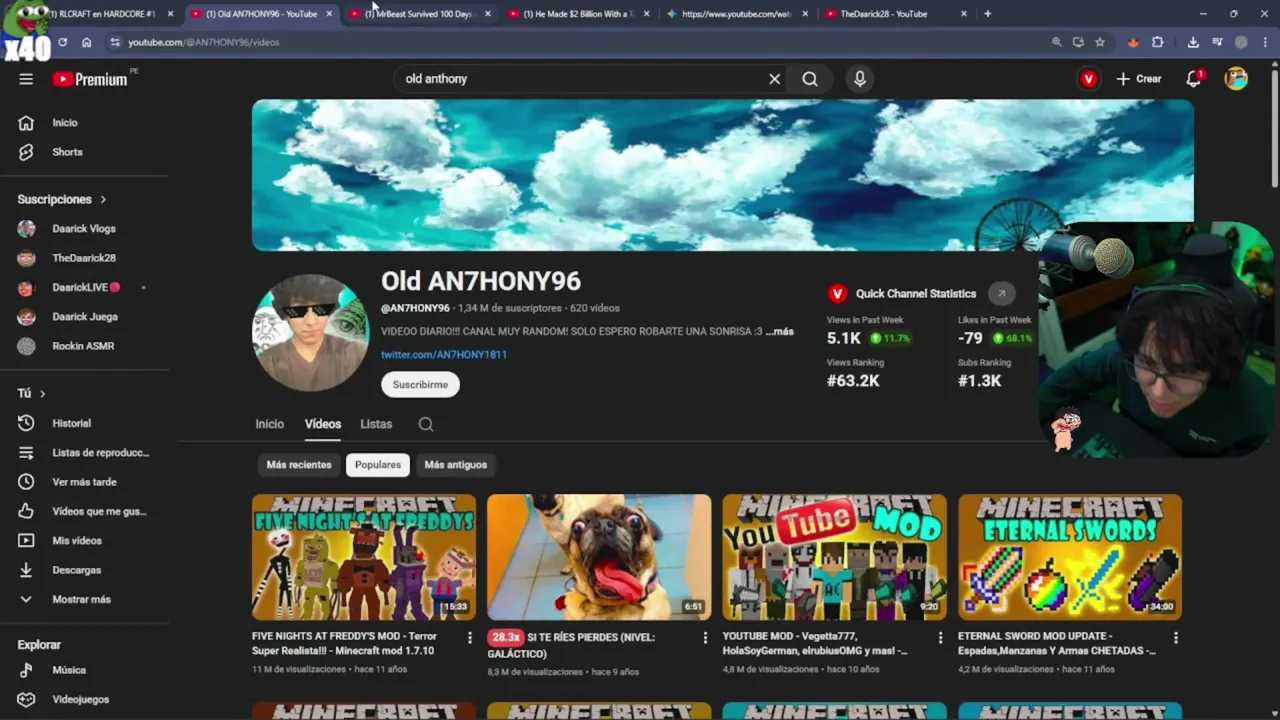Expand channel description with ...más
Image resolution: width=1280 pixels, height=720 pixels.
click(780, 332)
